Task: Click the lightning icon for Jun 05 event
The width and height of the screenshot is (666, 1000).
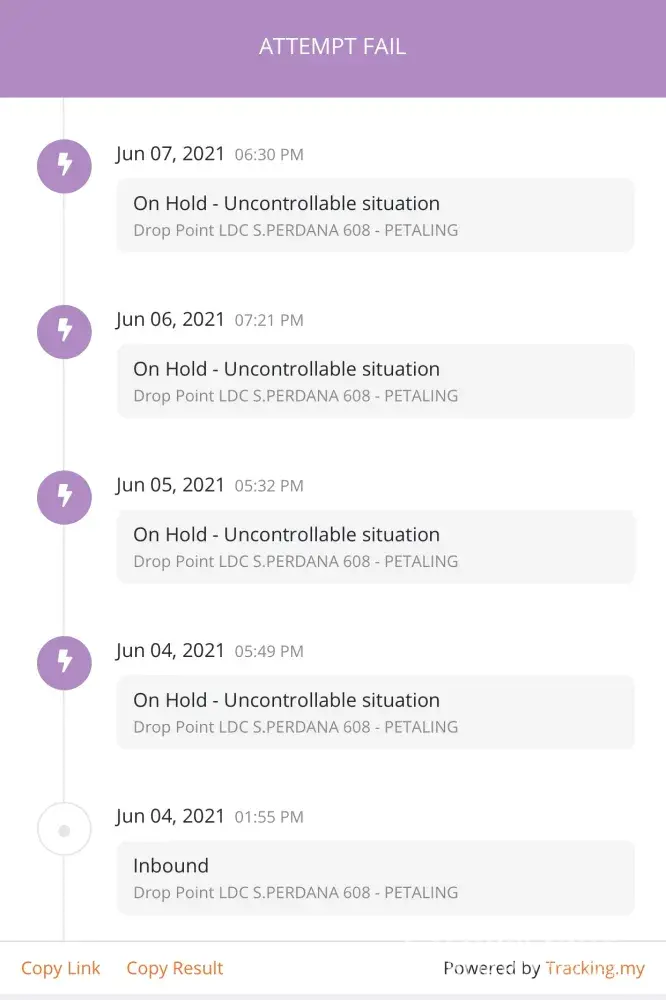Action: 64,496
